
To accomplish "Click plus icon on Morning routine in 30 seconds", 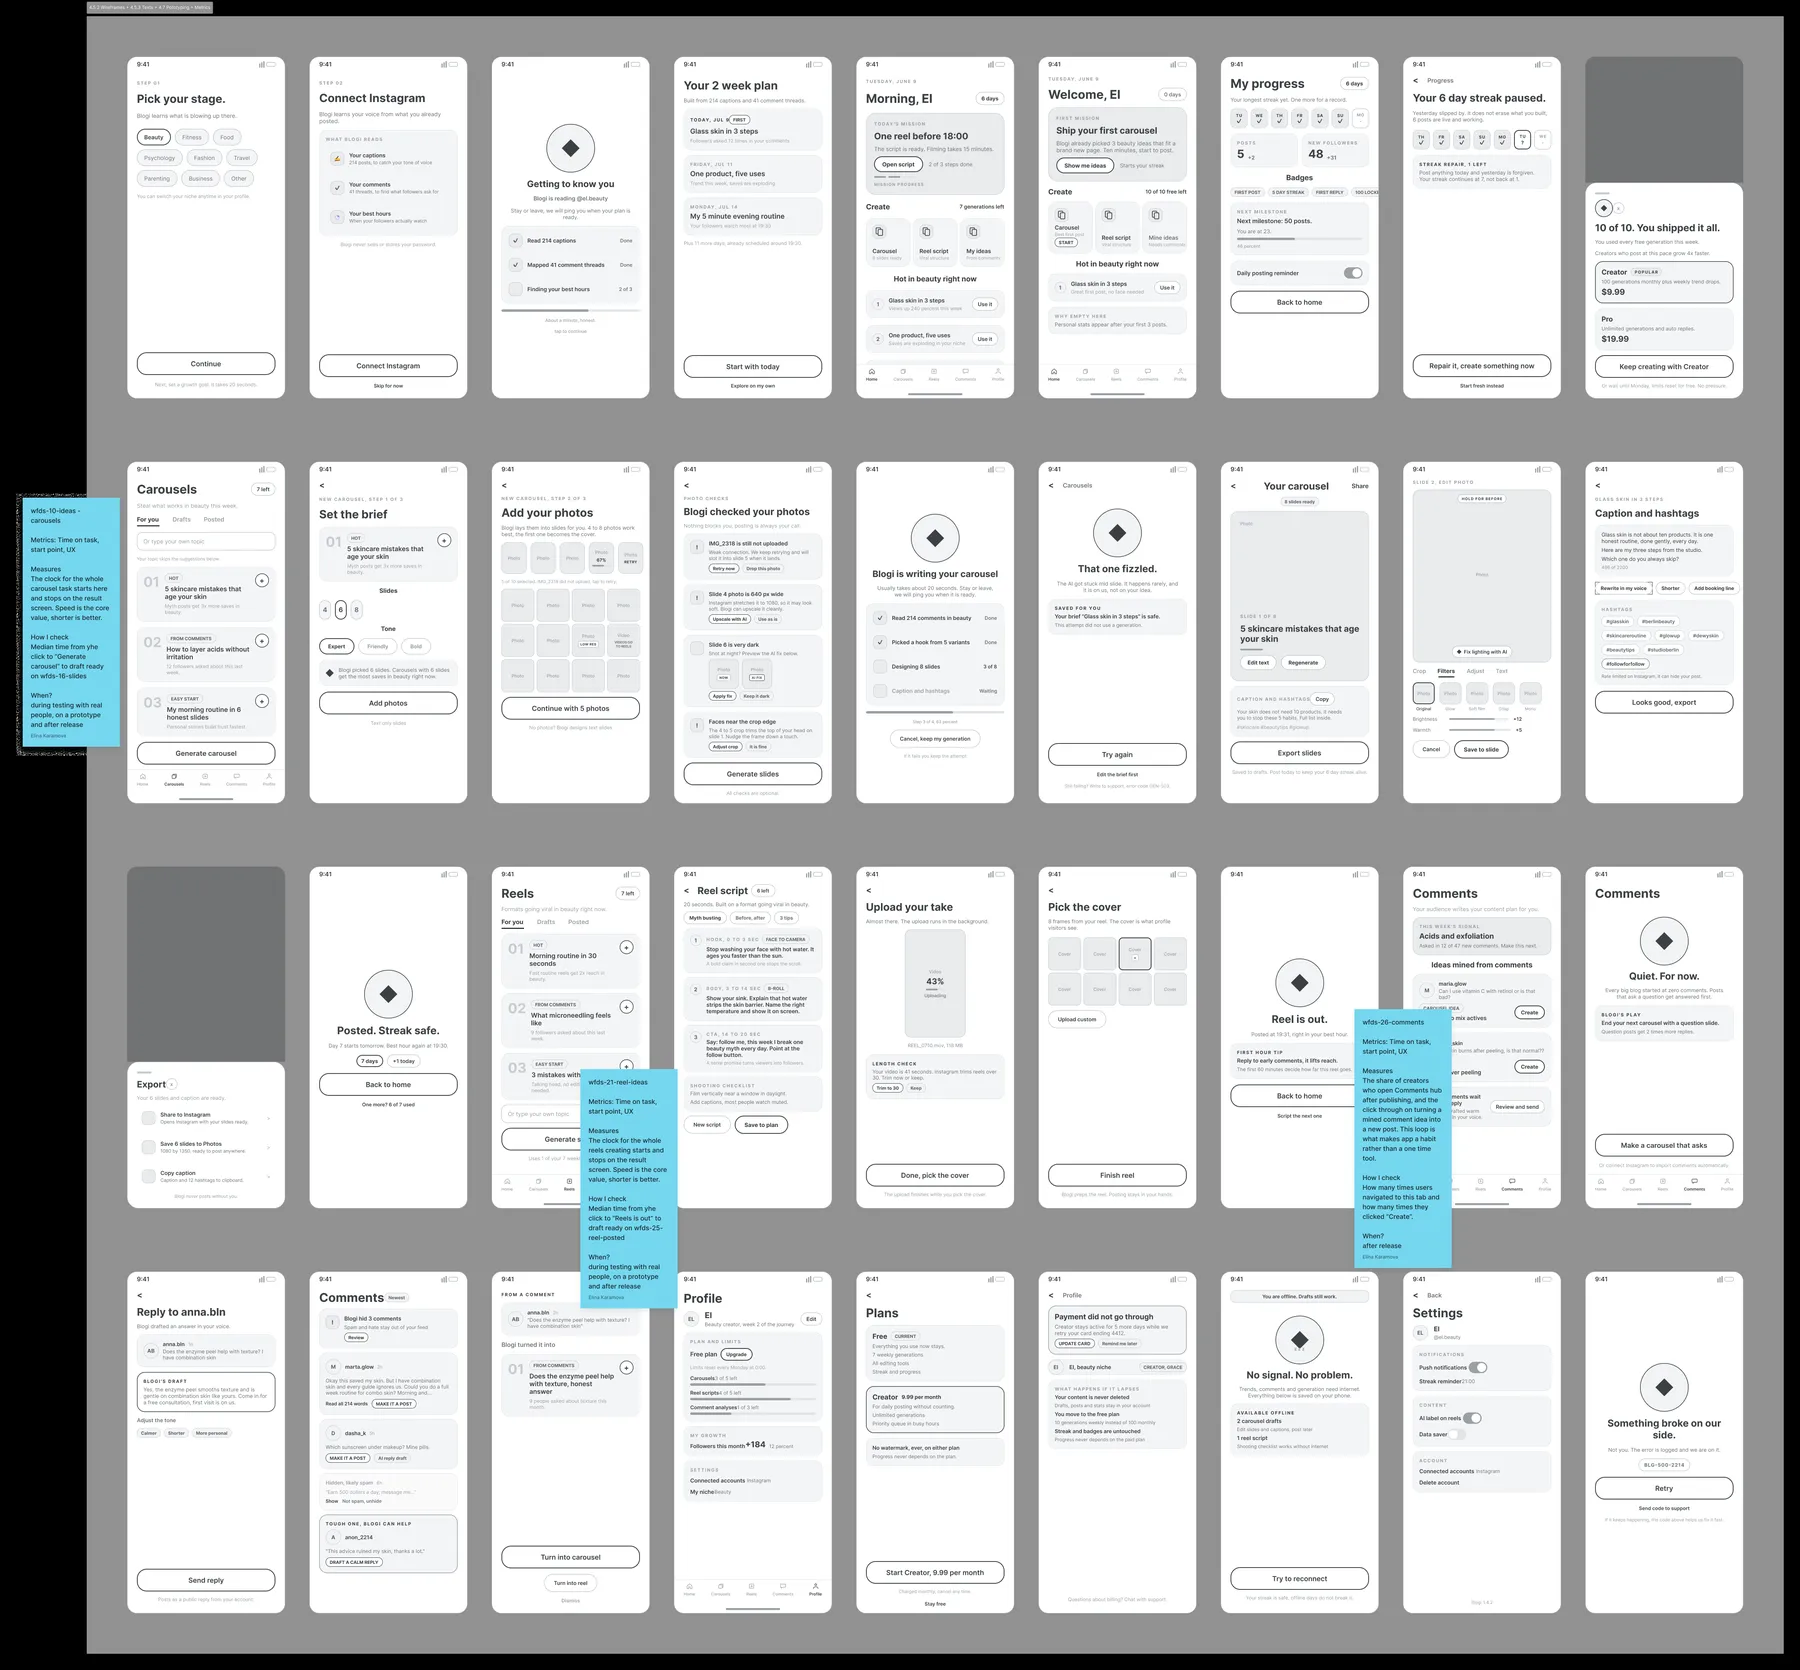I will (x=626, y=947).
